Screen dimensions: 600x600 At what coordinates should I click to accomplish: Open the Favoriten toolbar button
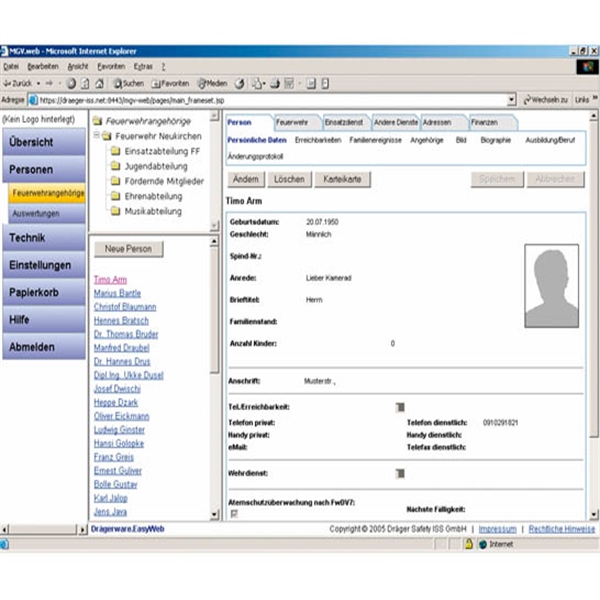(172, 83)
